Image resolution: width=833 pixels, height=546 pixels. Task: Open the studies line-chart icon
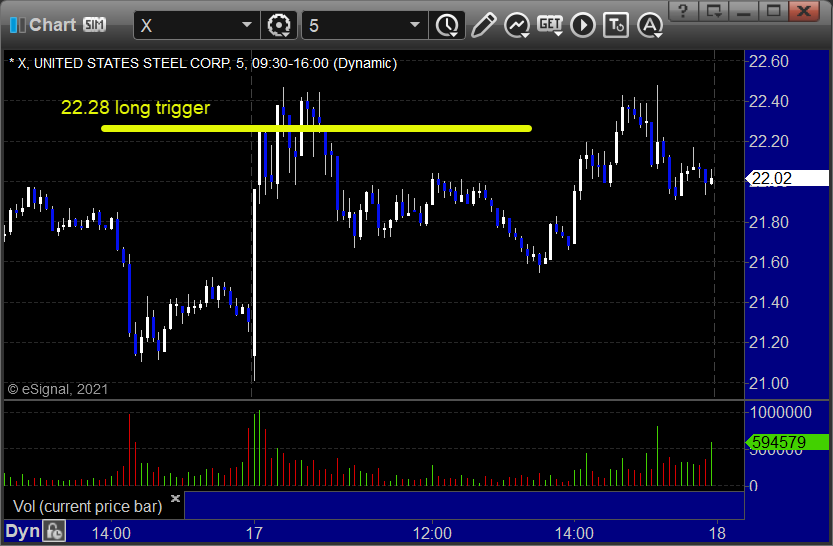[517, 25]
